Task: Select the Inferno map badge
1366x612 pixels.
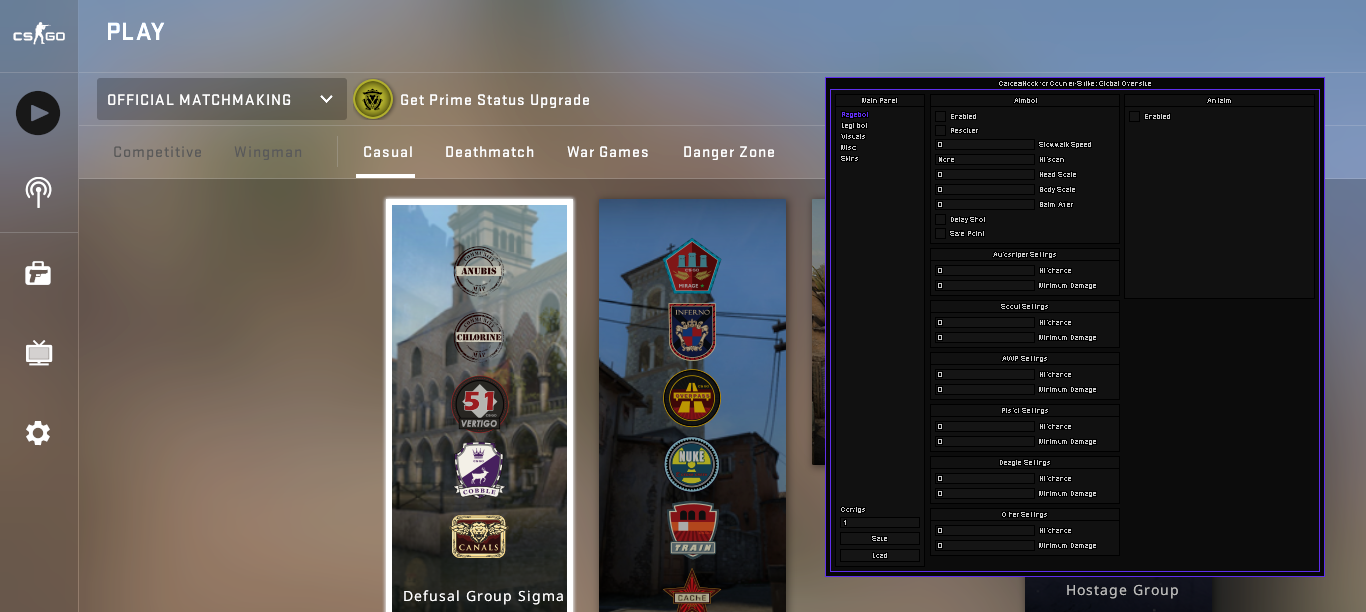Action: (692, 332)
